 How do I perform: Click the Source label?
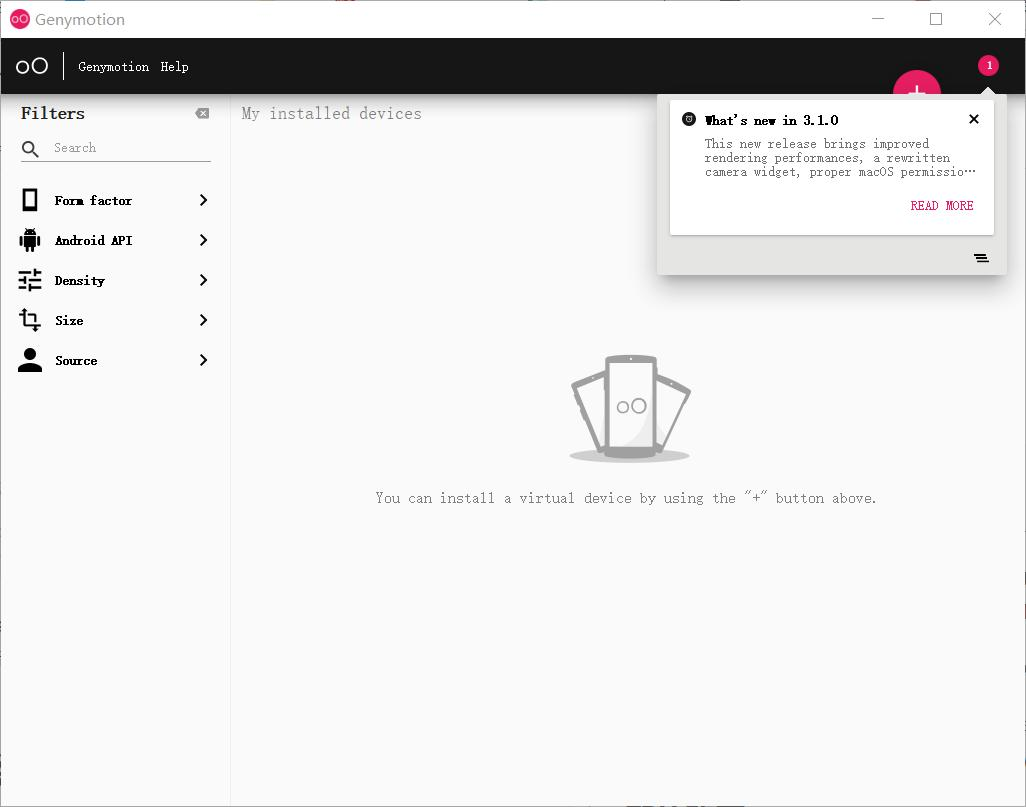pos(76,361)
